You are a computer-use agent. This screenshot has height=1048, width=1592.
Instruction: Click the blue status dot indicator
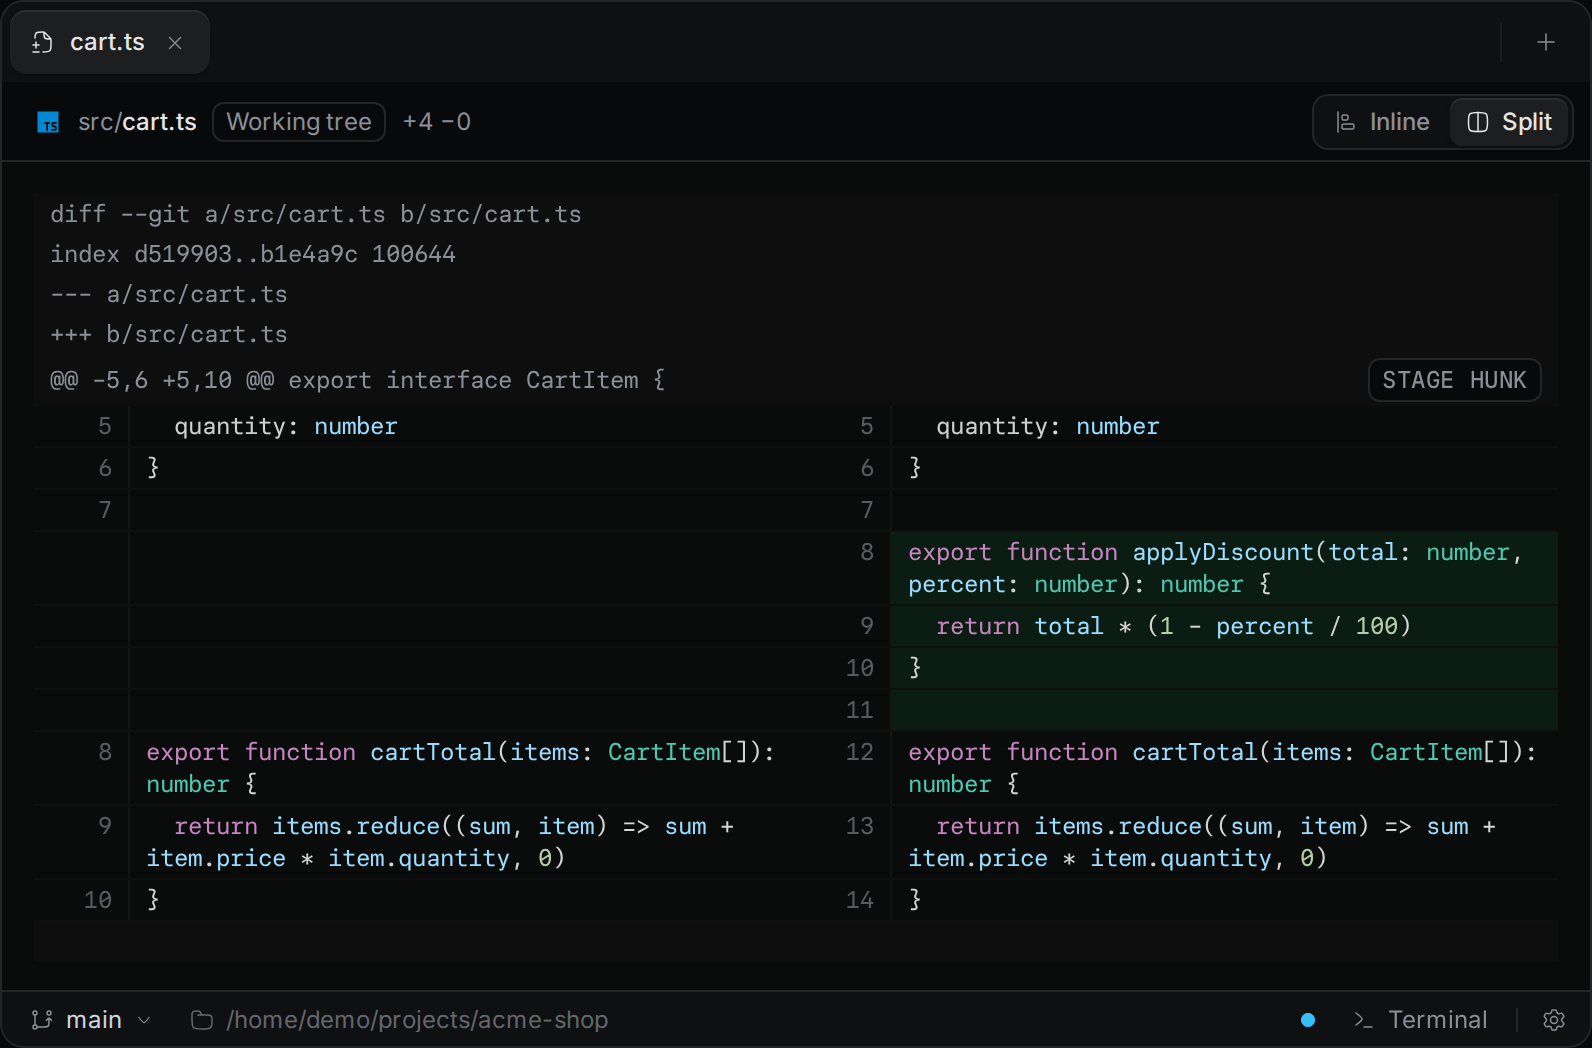click(1308, 1020)
